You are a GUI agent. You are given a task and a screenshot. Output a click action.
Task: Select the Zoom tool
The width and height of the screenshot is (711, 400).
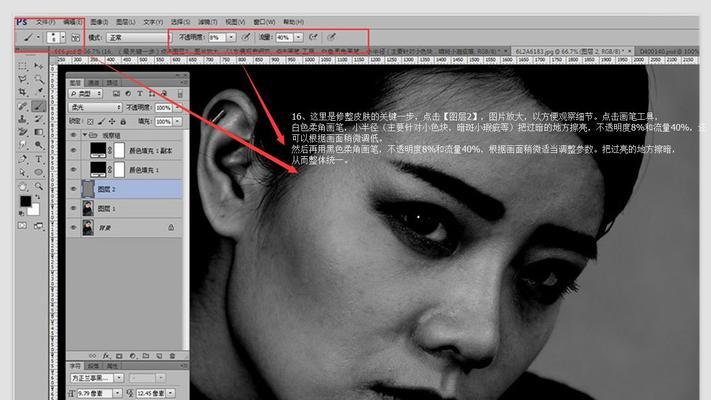(x=39, y=186)
